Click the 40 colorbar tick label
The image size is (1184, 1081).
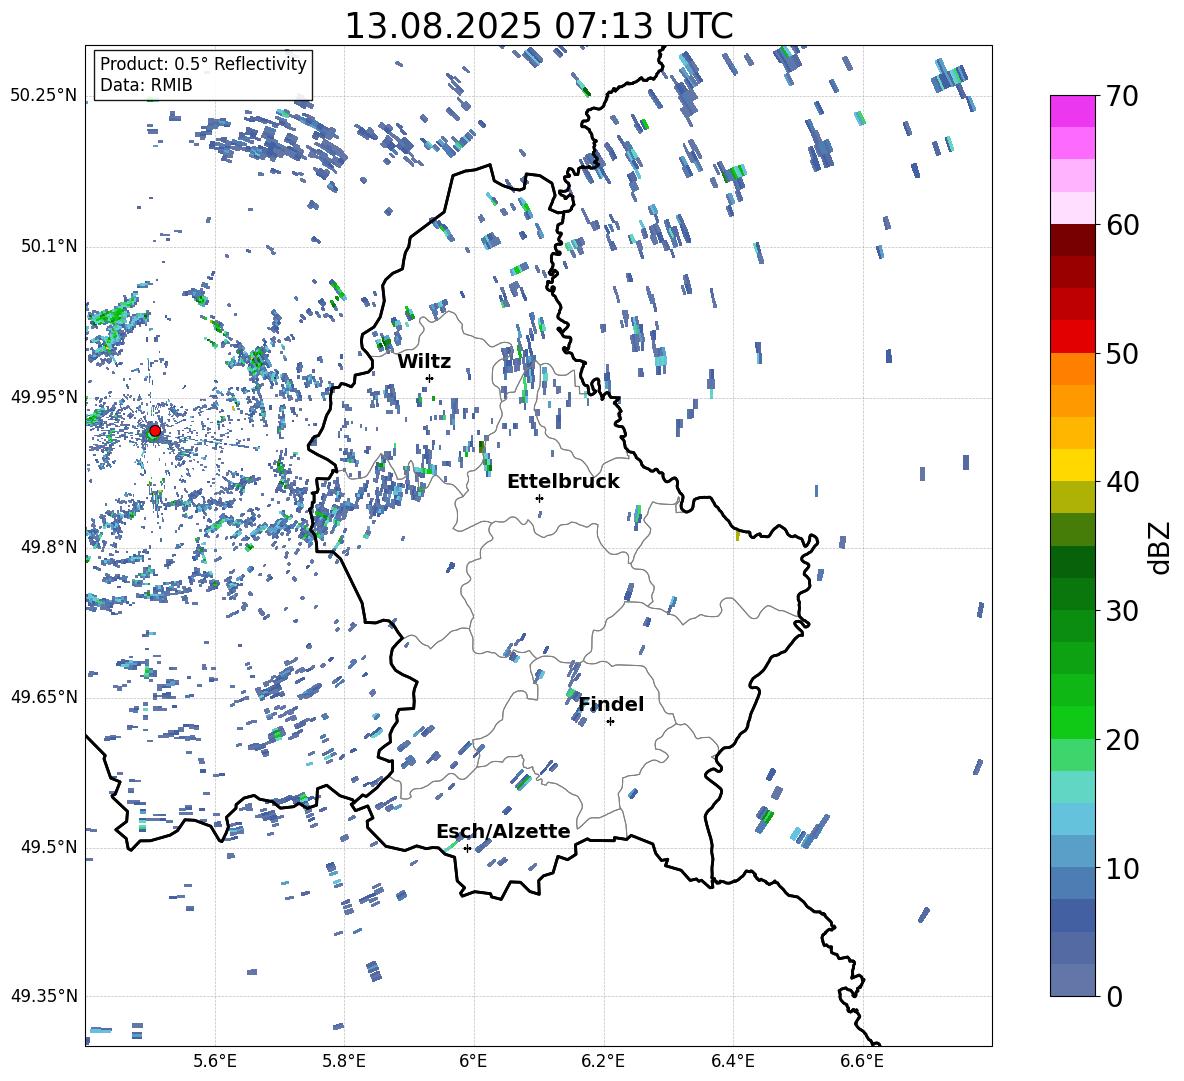point(1121,482)
